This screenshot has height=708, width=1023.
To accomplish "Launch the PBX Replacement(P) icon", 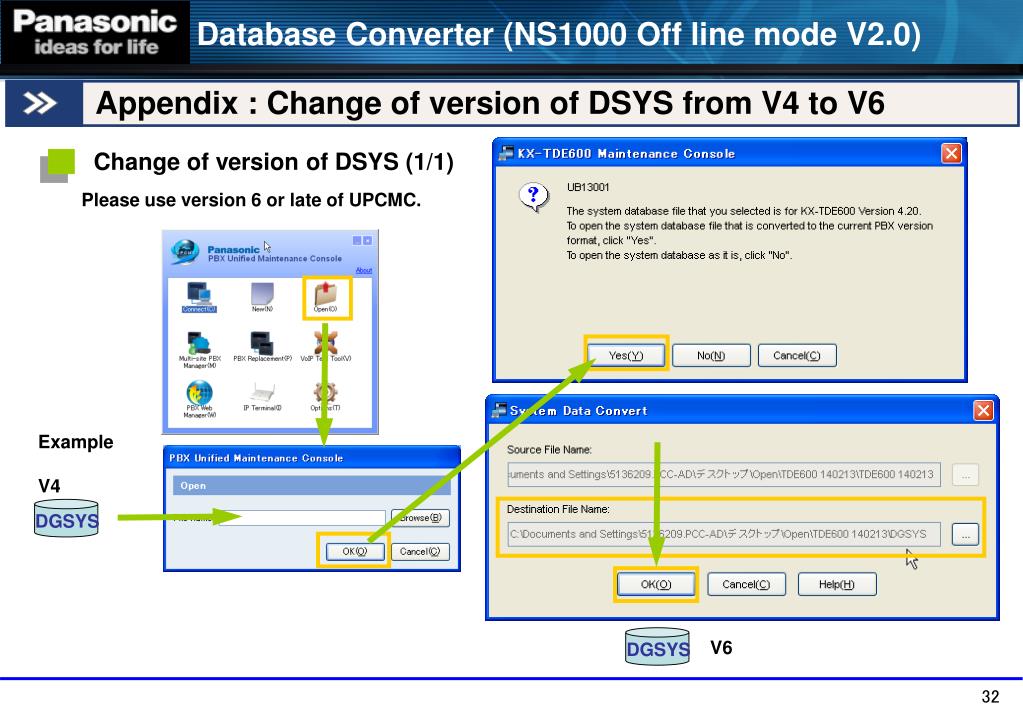I will tap(262, 346).
